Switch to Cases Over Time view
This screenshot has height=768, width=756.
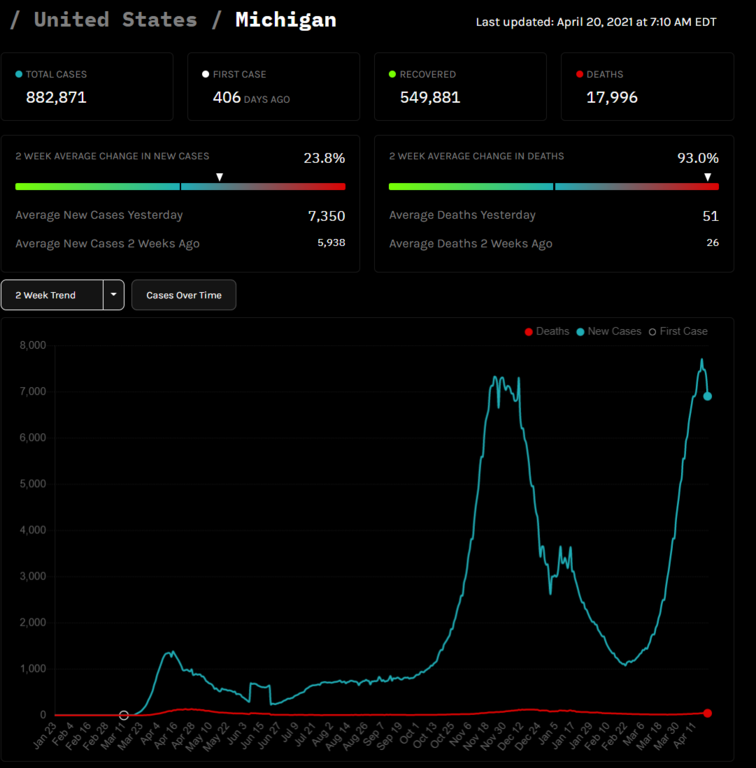pos(184,295)
